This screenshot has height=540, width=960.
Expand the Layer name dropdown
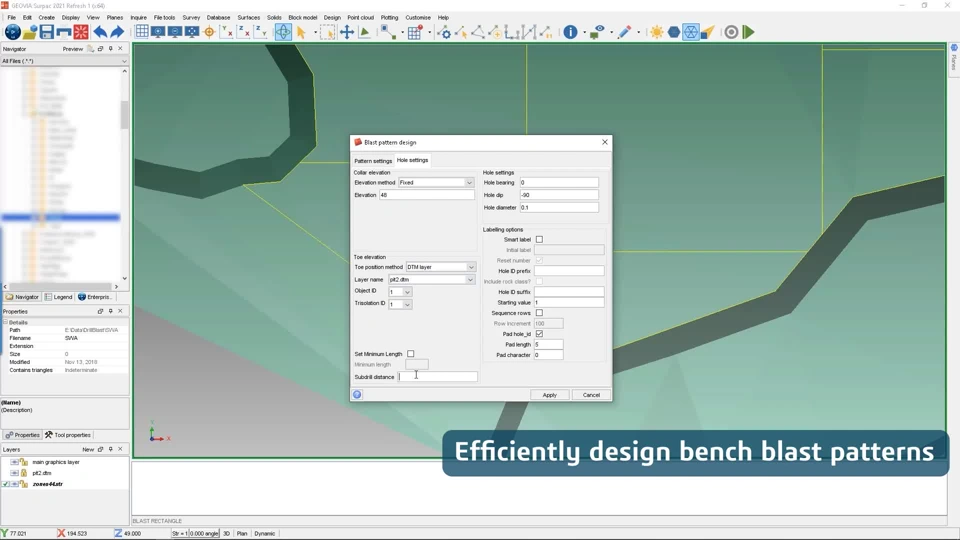tap(470, 280)
